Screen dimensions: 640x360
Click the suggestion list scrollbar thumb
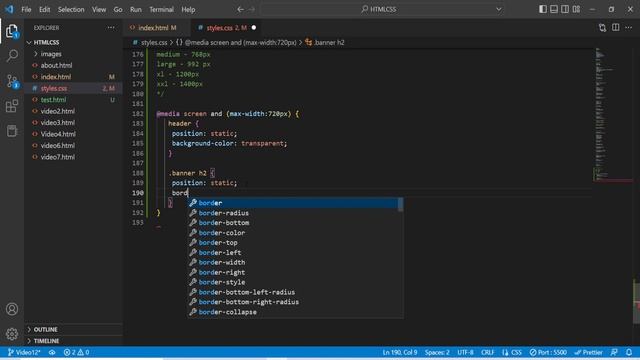pyautogui.click(x=401, y=204)
